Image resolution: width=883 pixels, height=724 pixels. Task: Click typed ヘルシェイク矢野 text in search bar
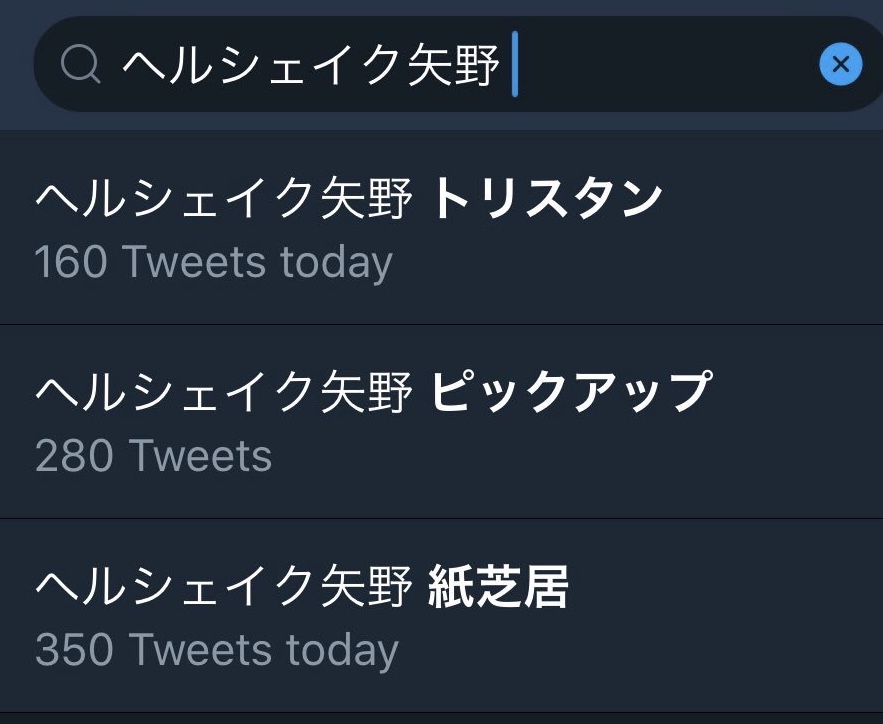[310, 66]
